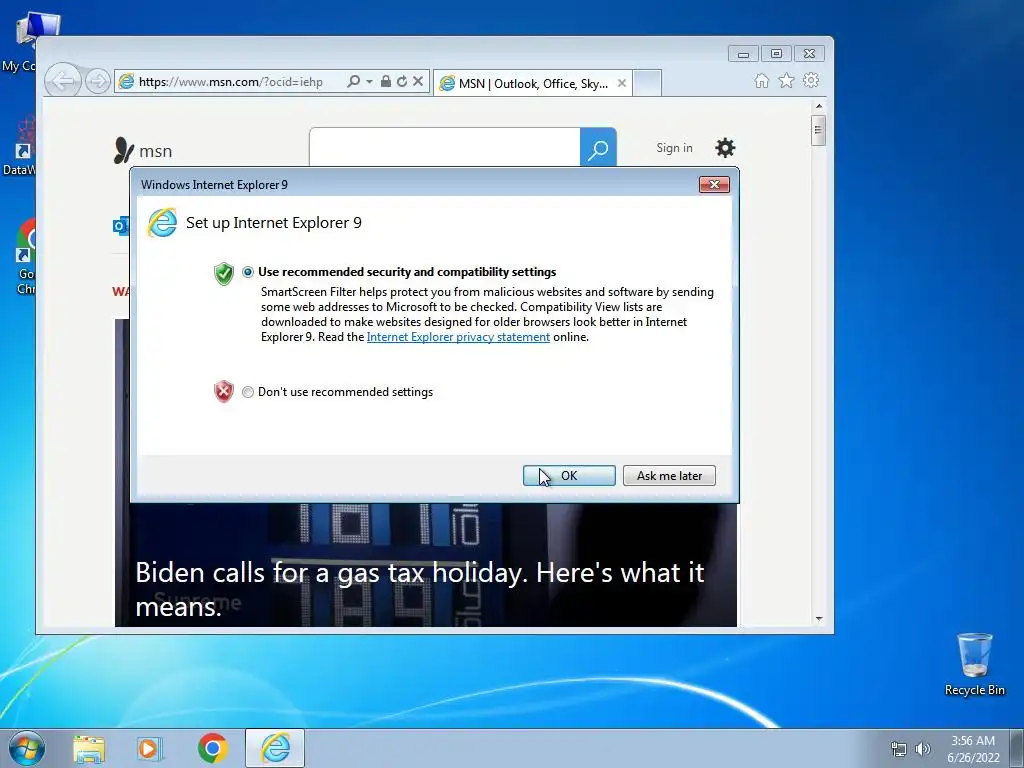Open MSN page settings gear
Image resolution: width=1024 pixels, height=768 pixels.
(725, 148)
